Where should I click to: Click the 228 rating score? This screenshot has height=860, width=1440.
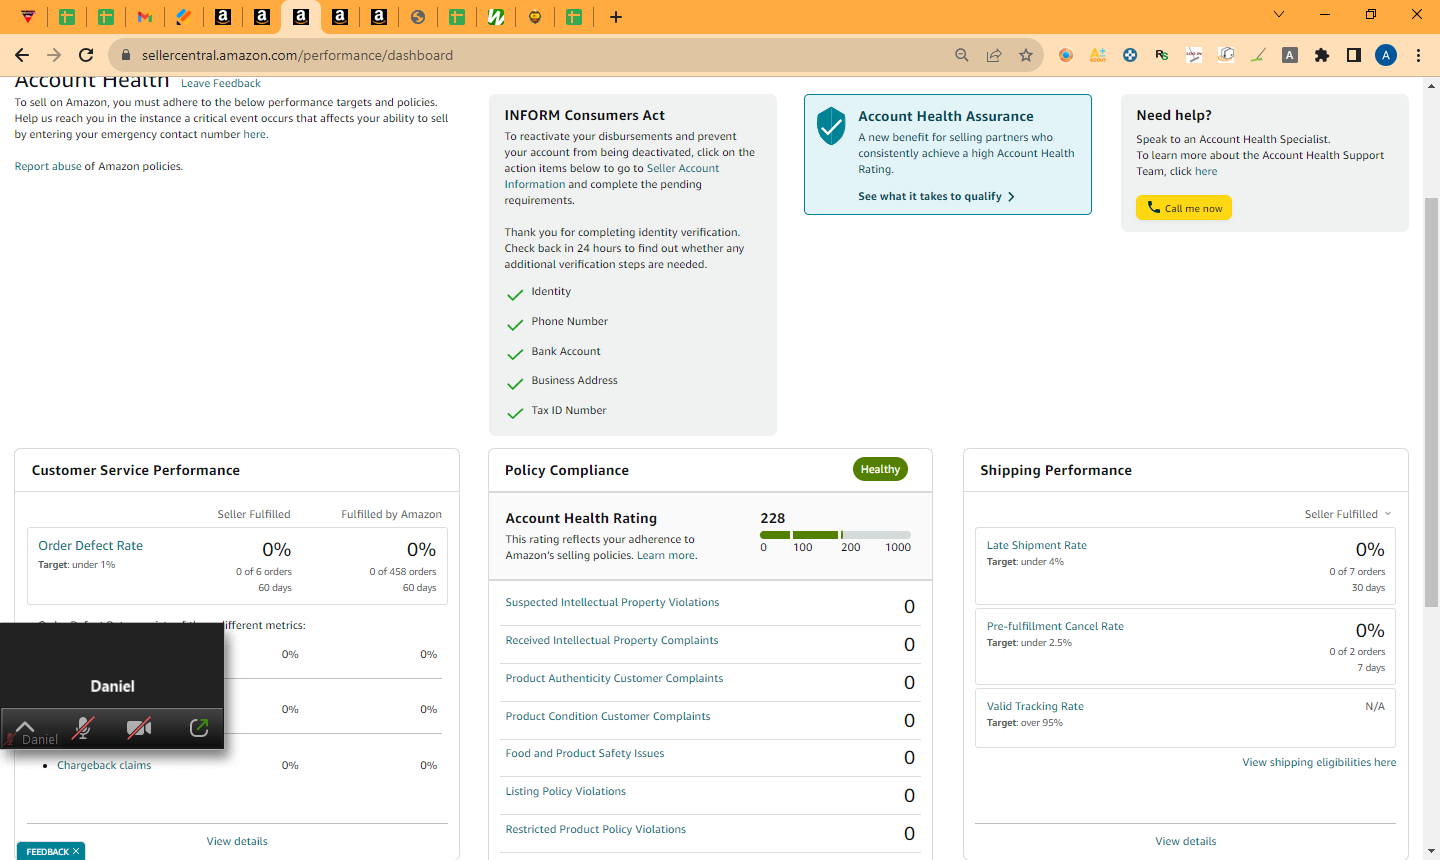(x=773, y=518)
